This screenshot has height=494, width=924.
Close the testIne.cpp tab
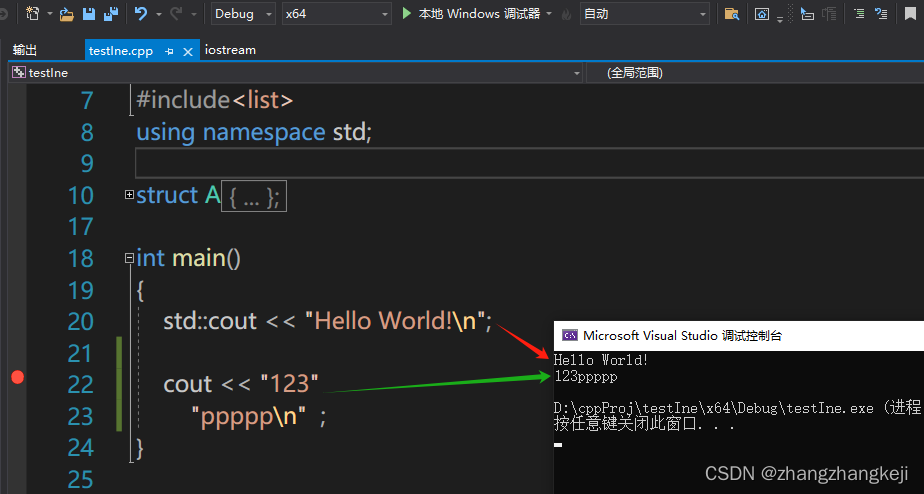pos(188,51)
